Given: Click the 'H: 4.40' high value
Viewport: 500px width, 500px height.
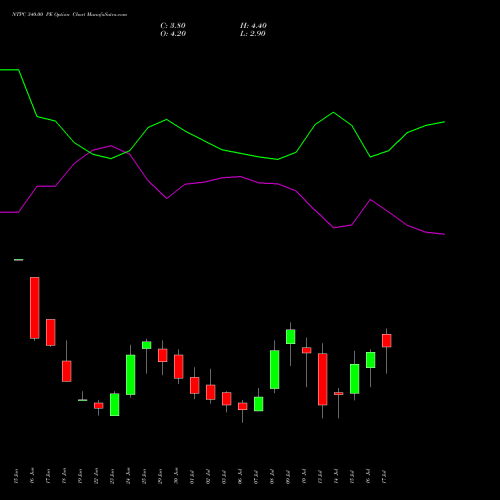Looking at the screenshot, I should point(253,26).
